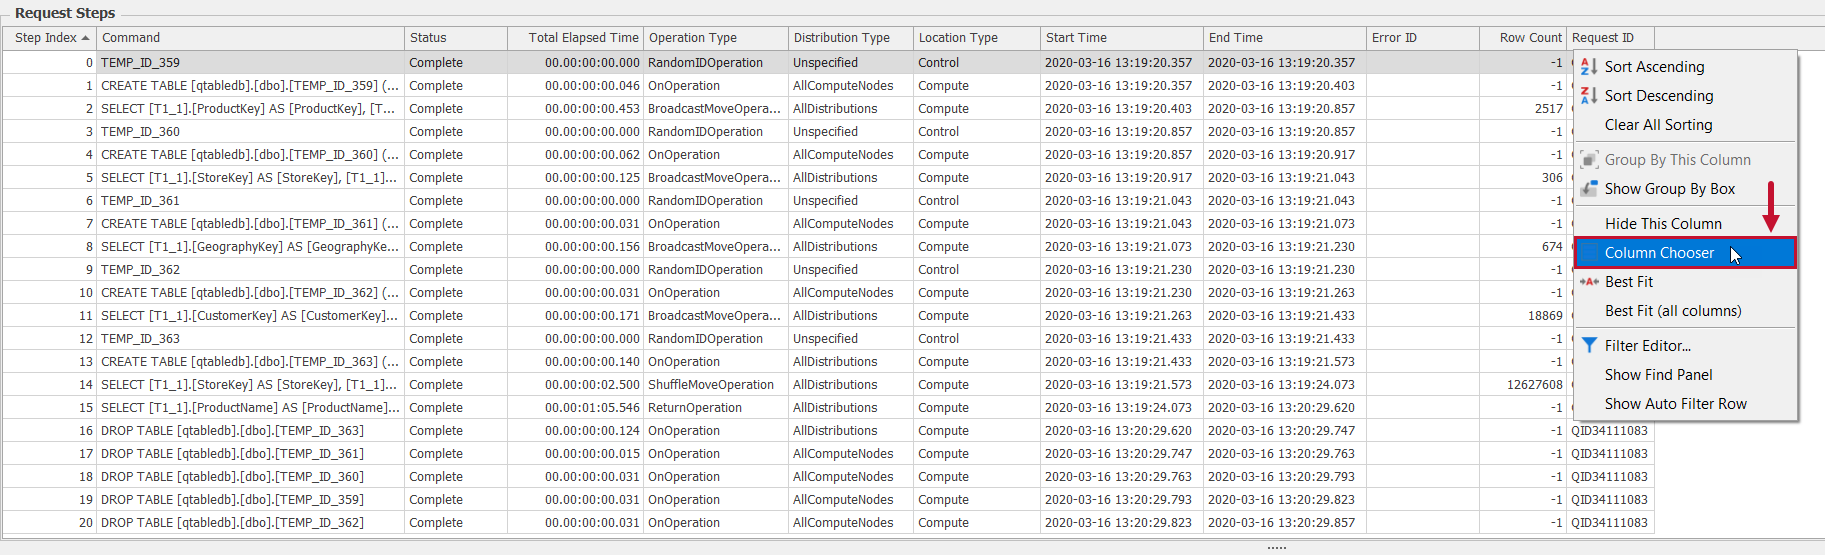Toggle the Step Index sort arrow
This screenshot has height=555, width=1825.
85,38
